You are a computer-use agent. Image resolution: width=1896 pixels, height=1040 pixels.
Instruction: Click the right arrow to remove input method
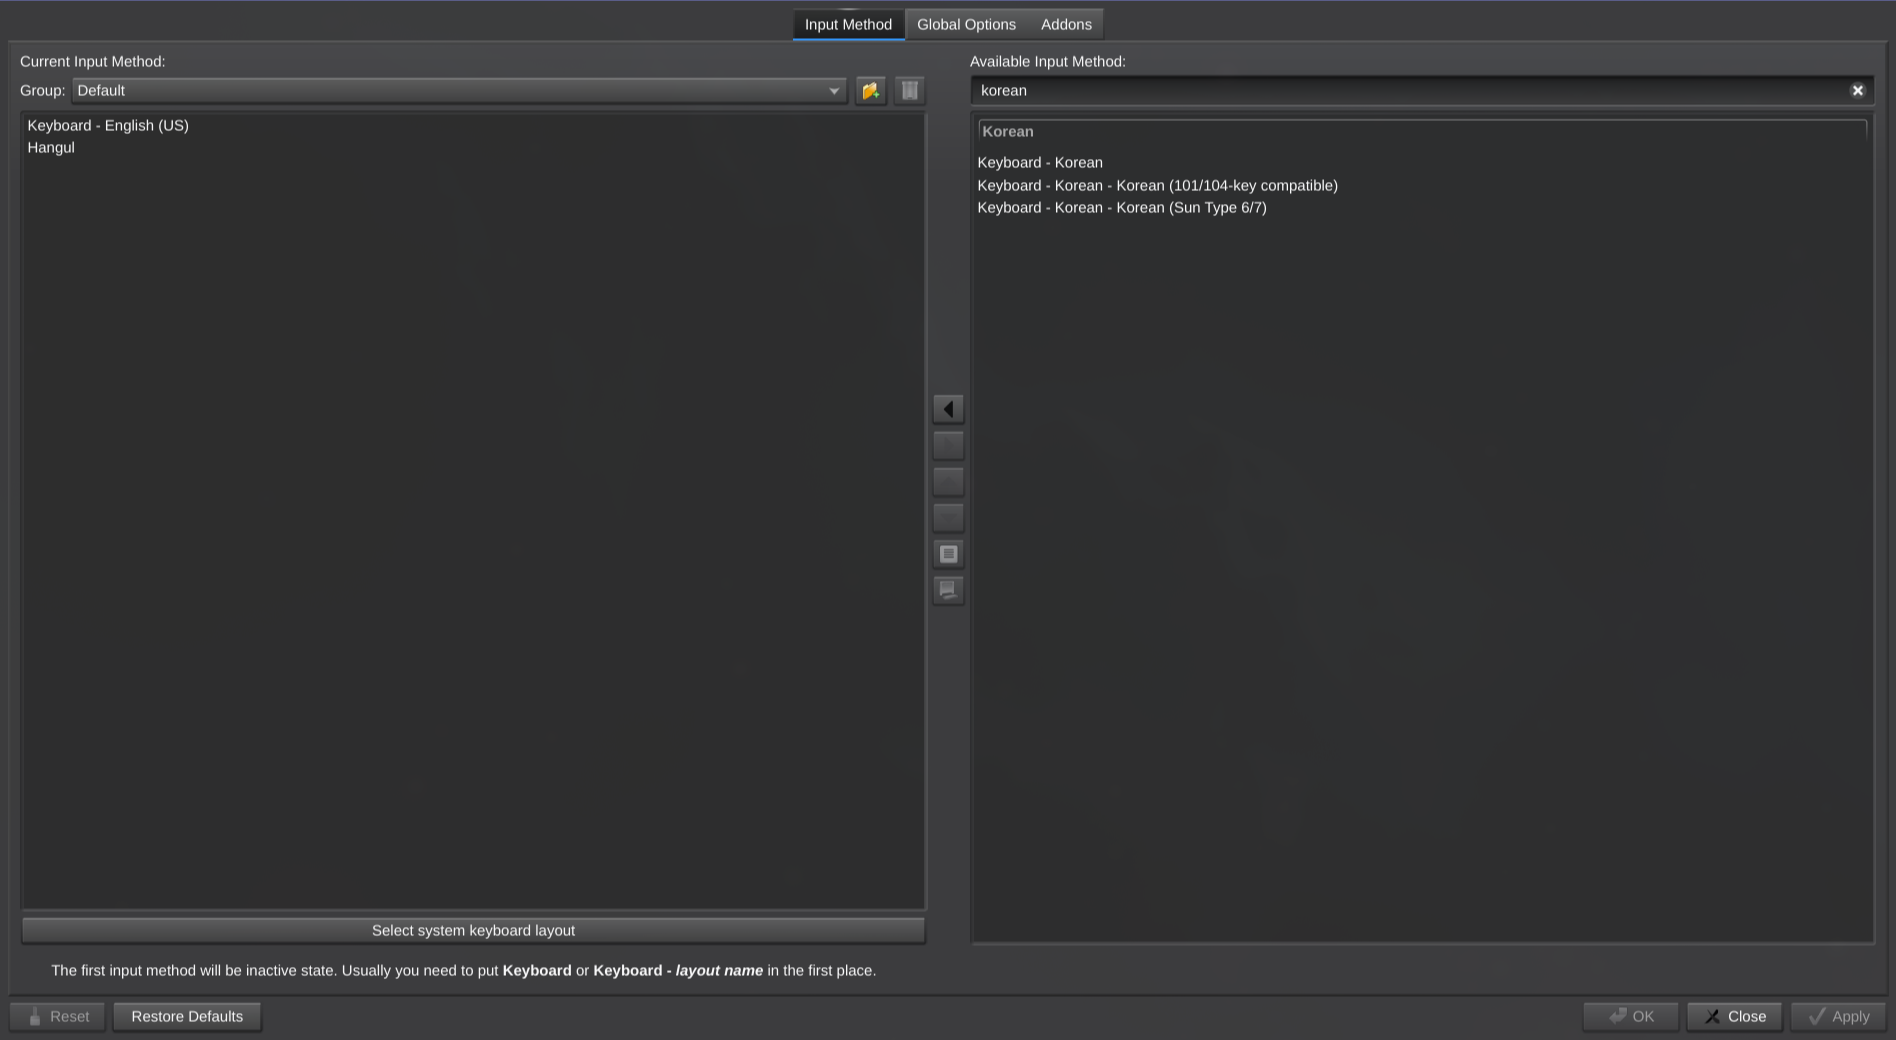click(948, 445)
